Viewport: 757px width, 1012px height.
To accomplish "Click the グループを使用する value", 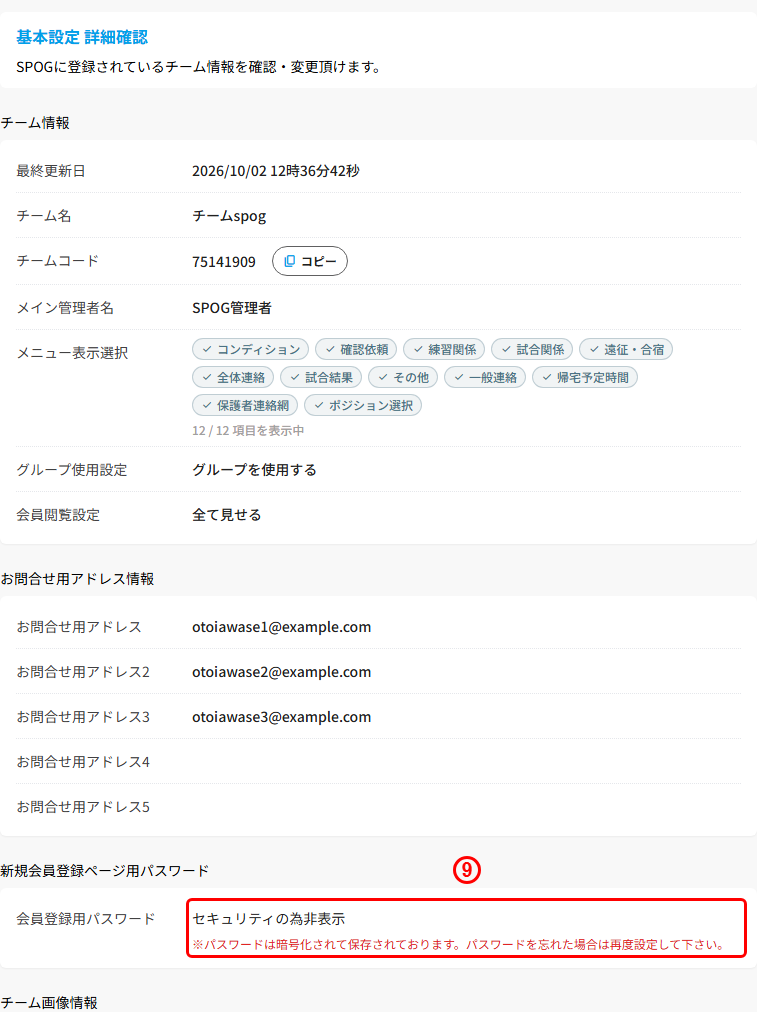I will [x=254, y=470].
